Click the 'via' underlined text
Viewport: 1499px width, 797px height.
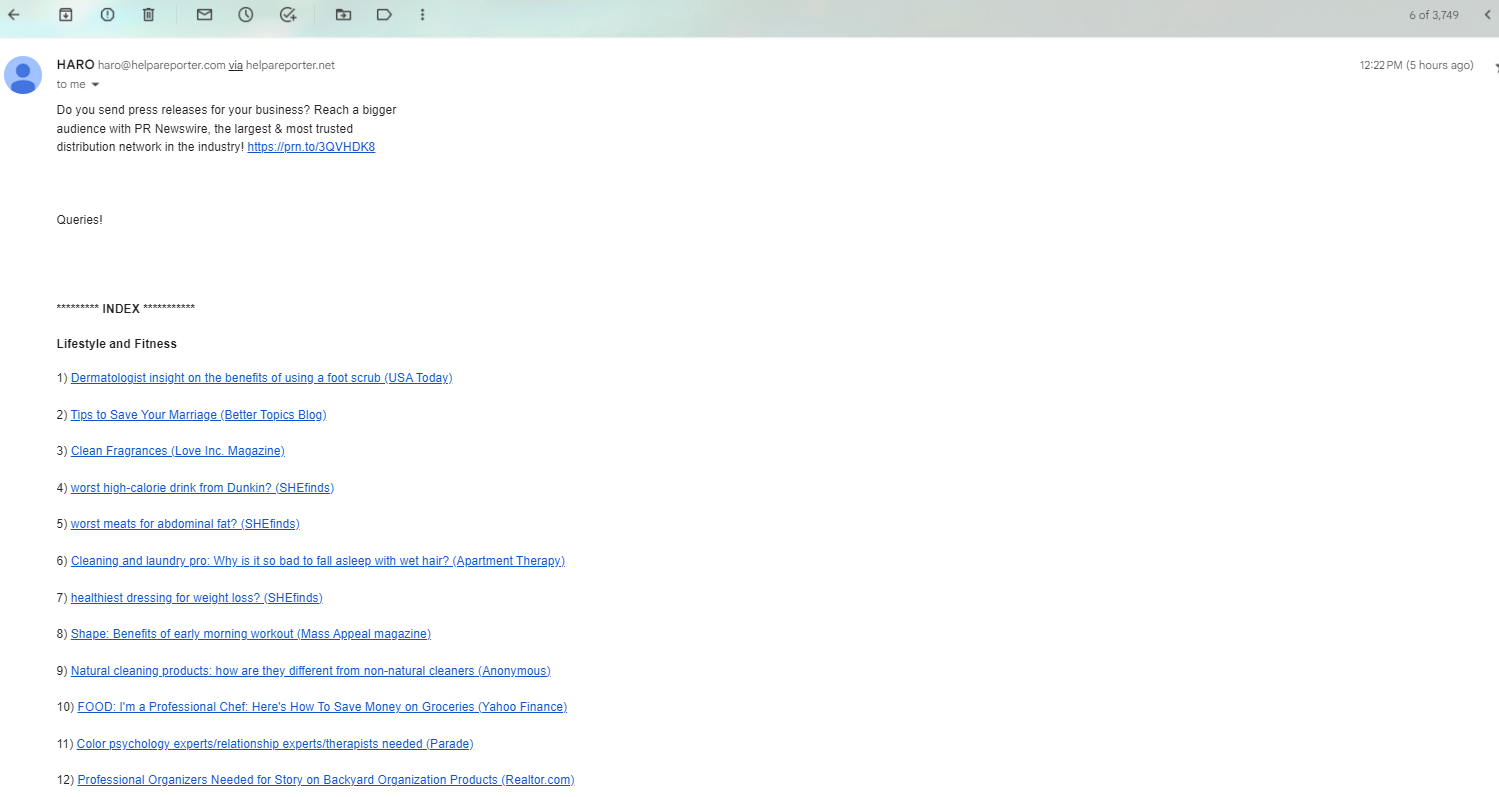[x=236, y=65]
